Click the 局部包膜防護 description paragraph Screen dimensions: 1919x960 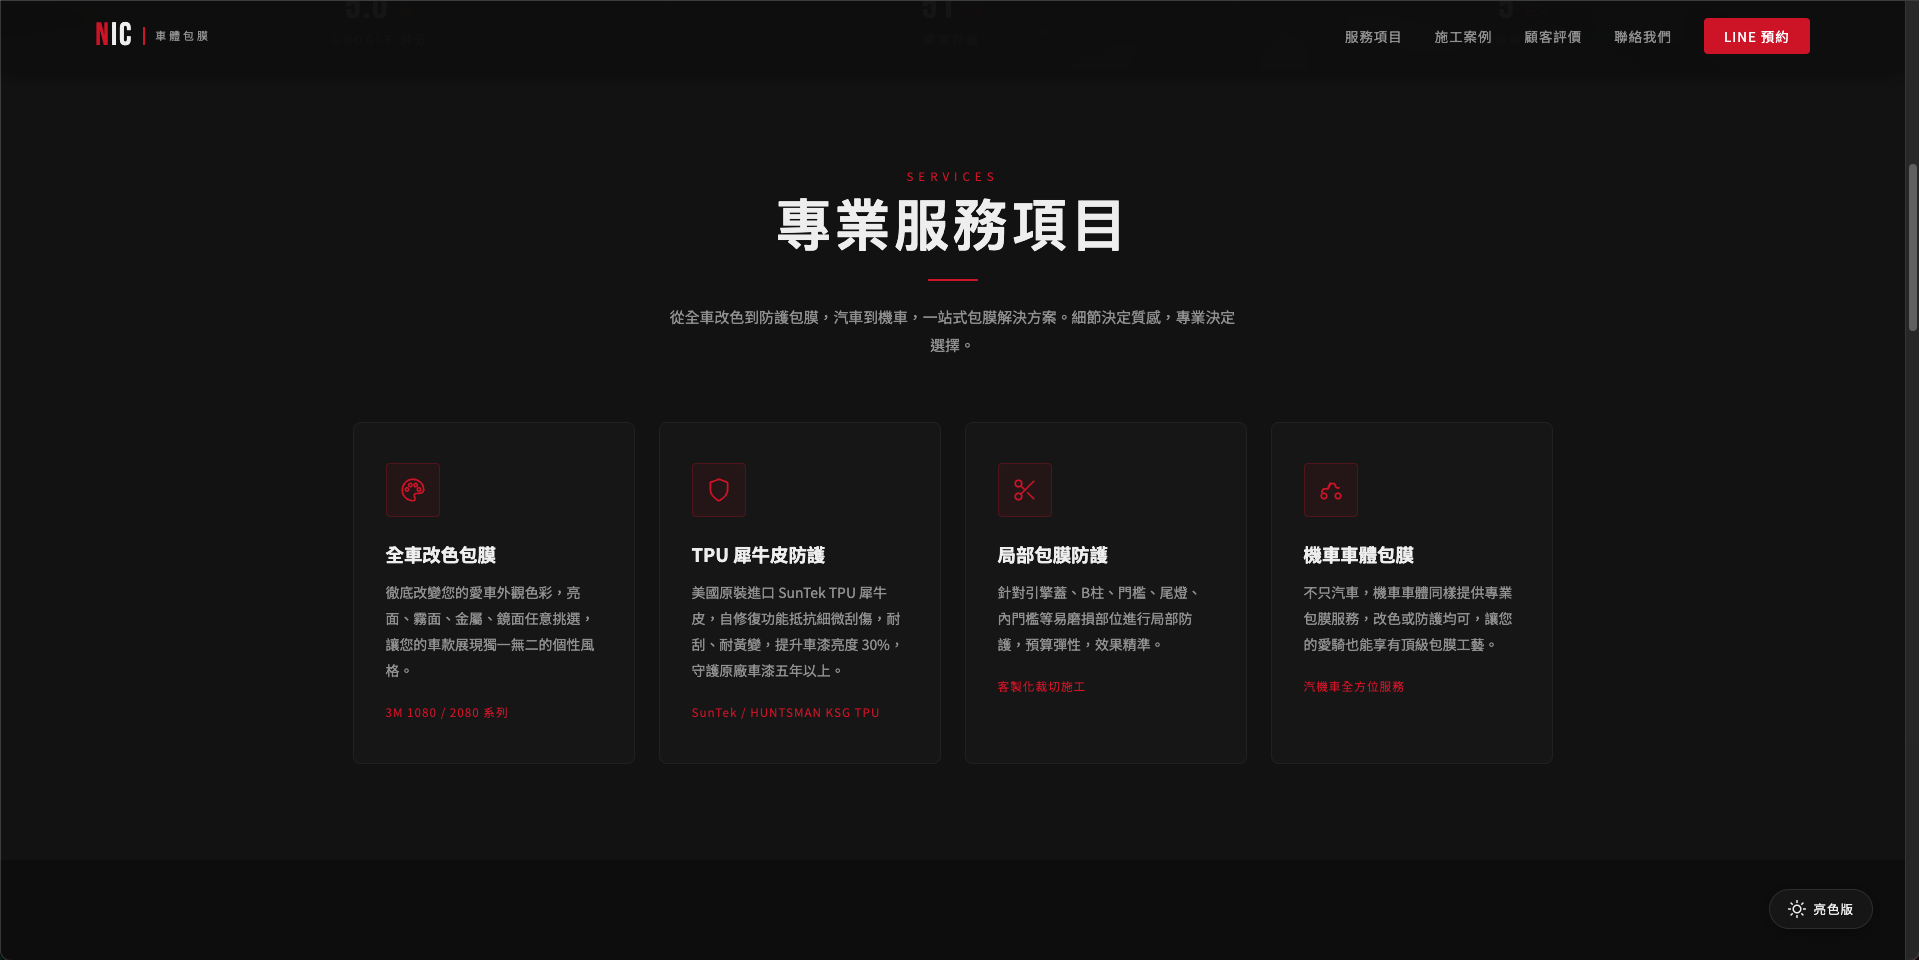tap(1100, 619)
